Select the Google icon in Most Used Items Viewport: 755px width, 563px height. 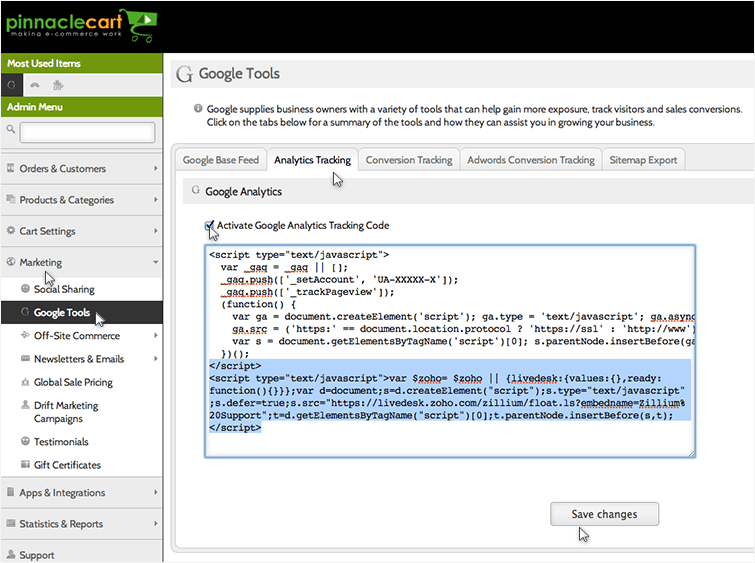tap(12, 85)
